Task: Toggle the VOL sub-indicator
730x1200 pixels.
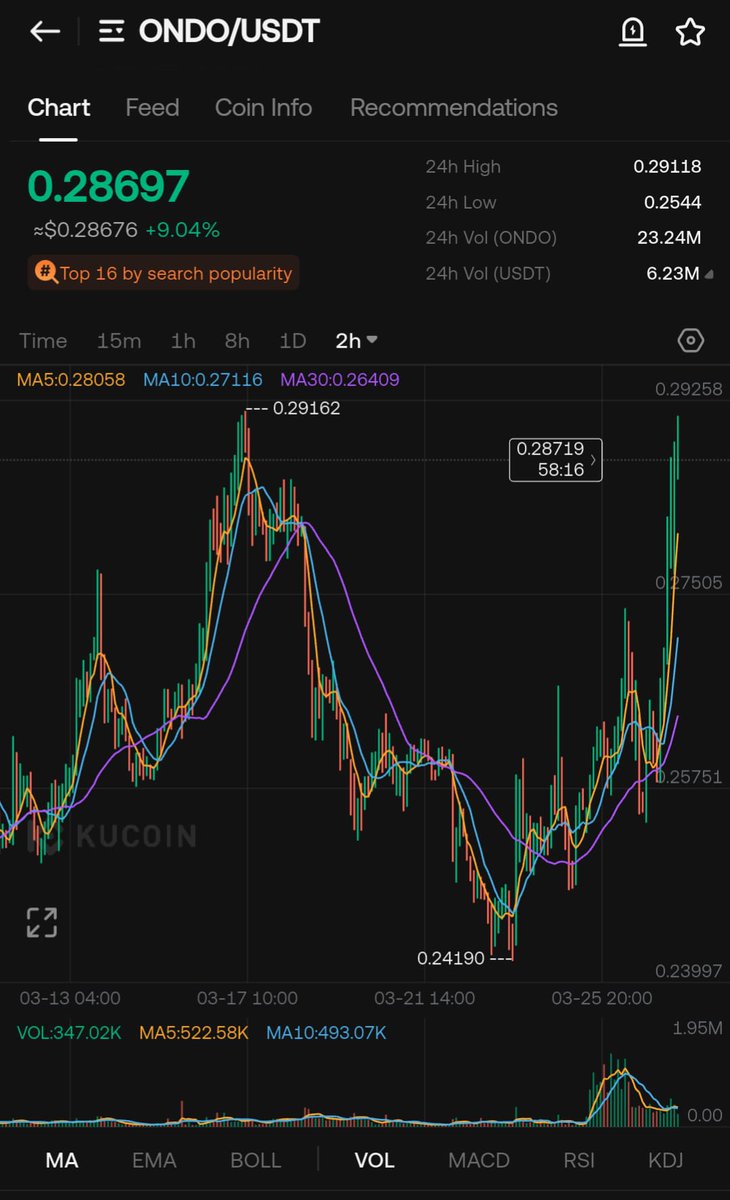Action: (x=375, y=1160)
